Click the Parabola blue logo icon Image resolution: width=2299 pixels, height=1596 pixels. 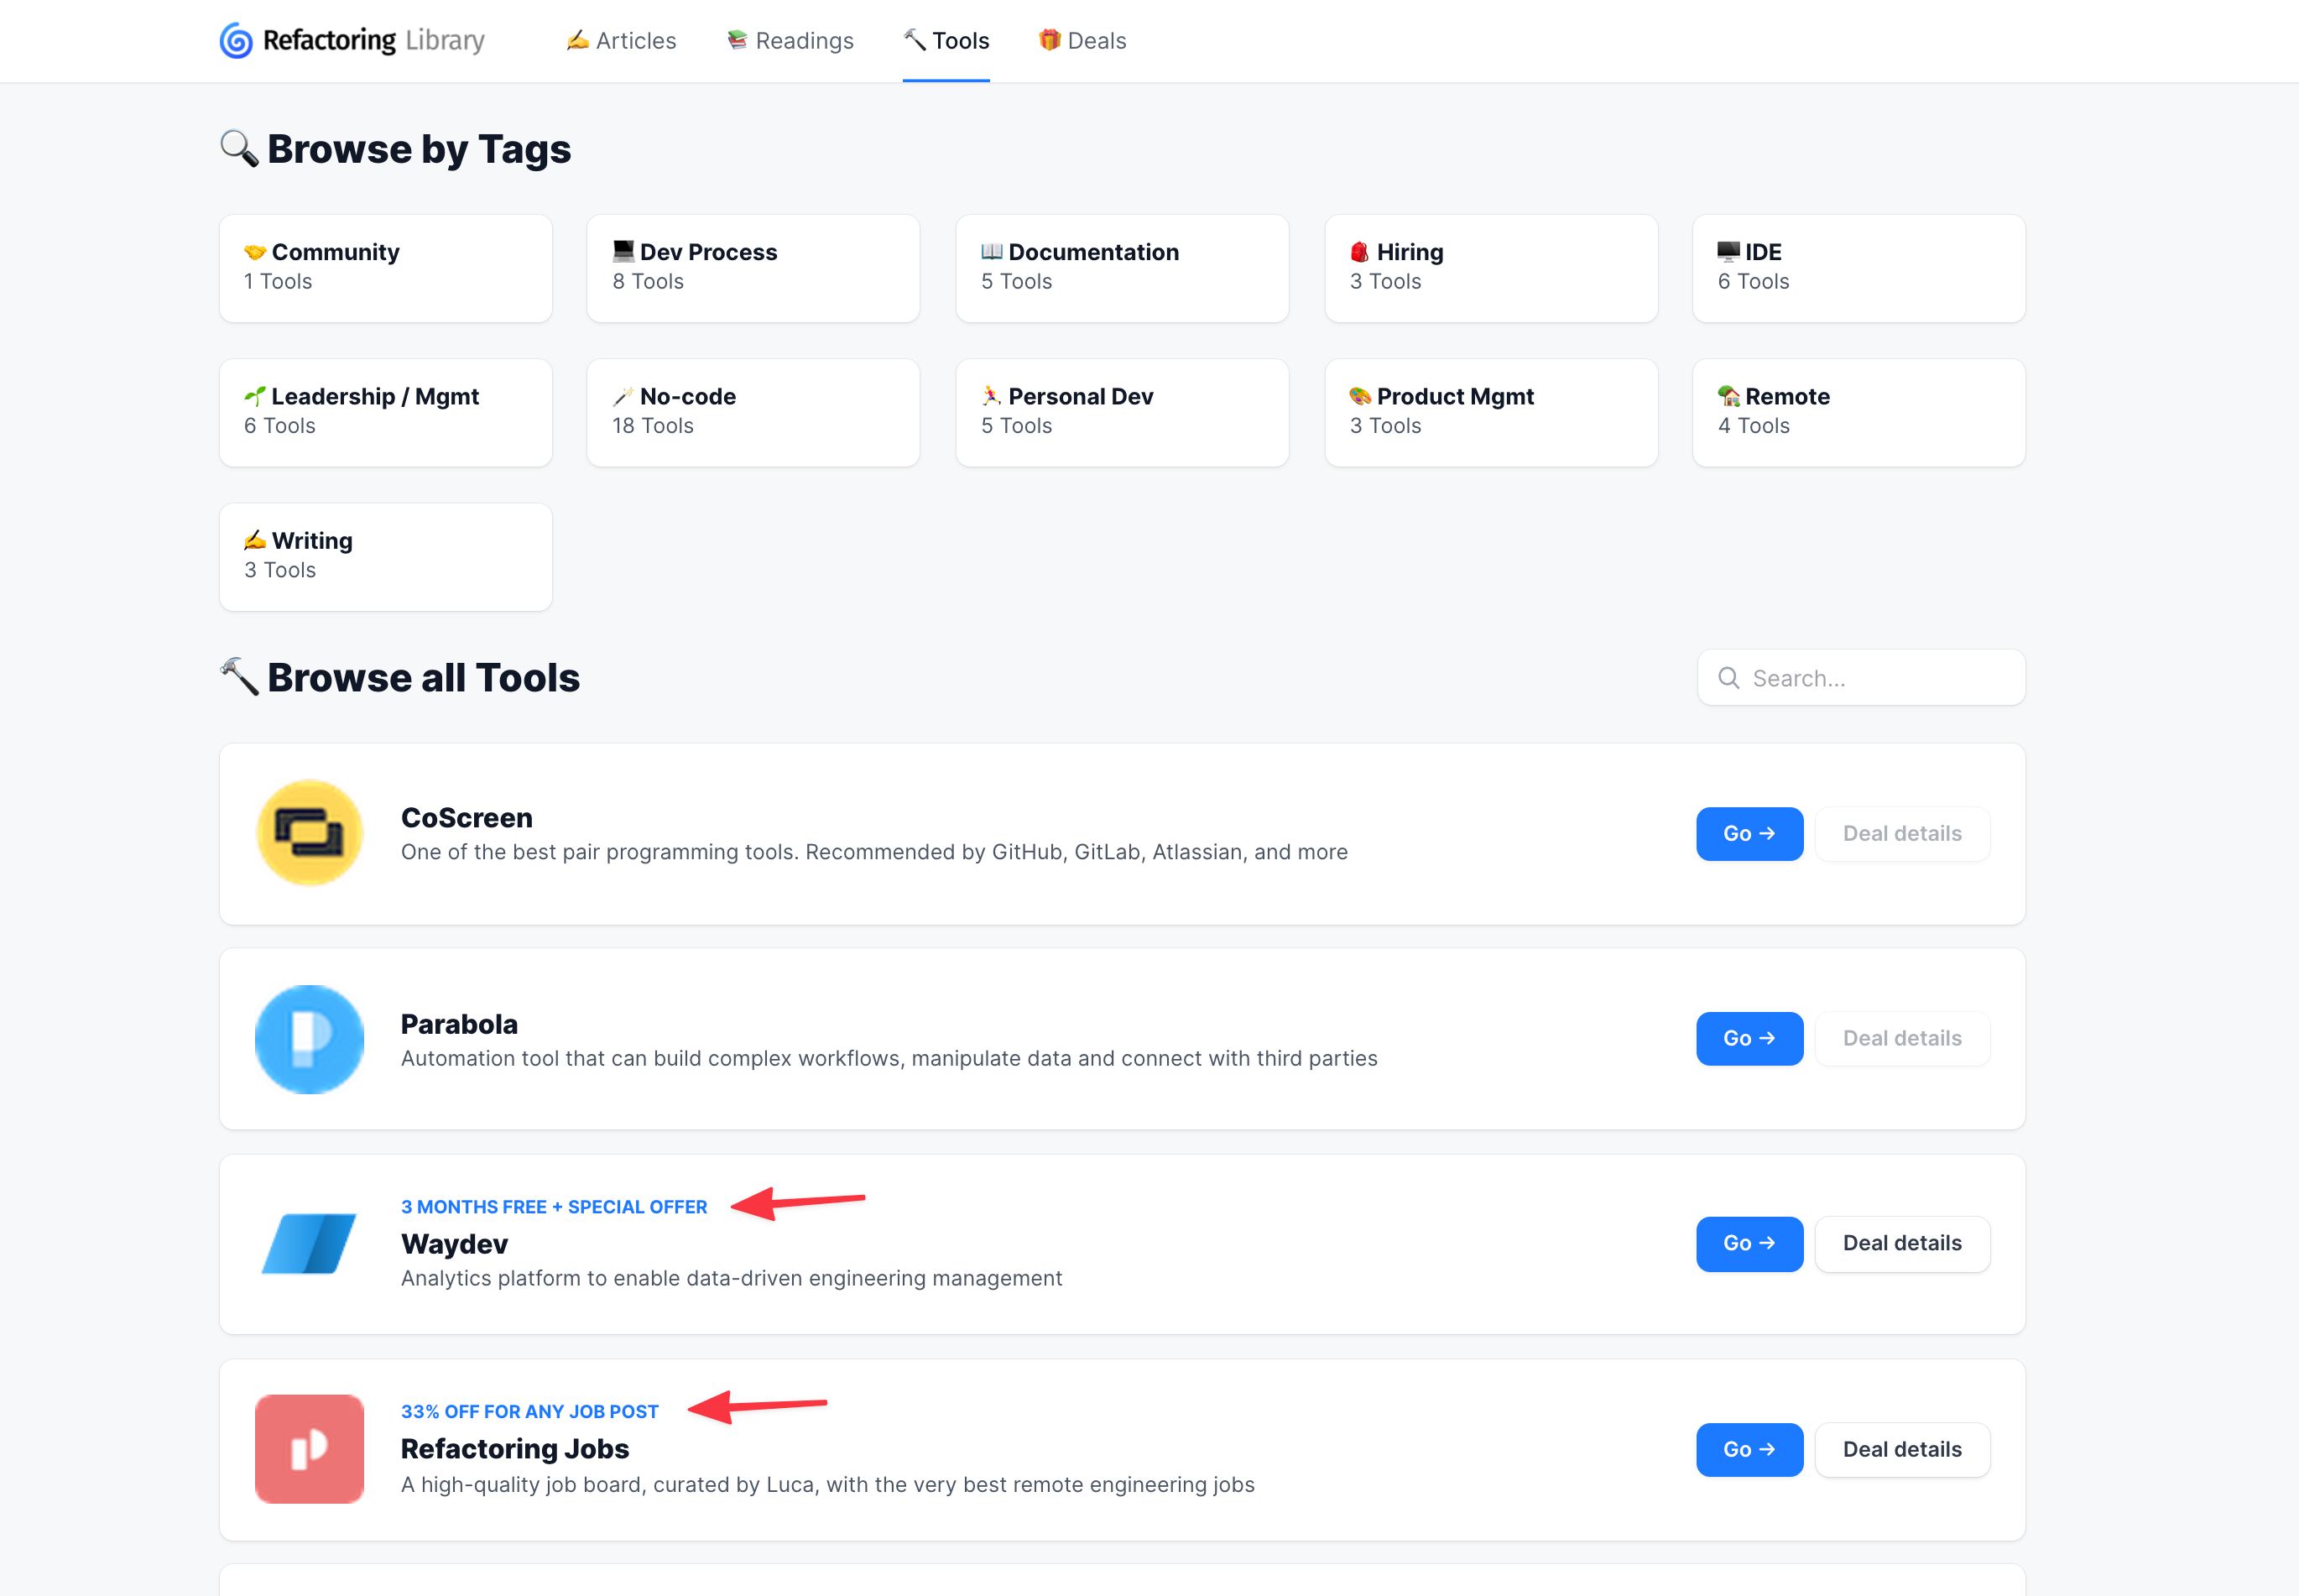click(309, 1039)
